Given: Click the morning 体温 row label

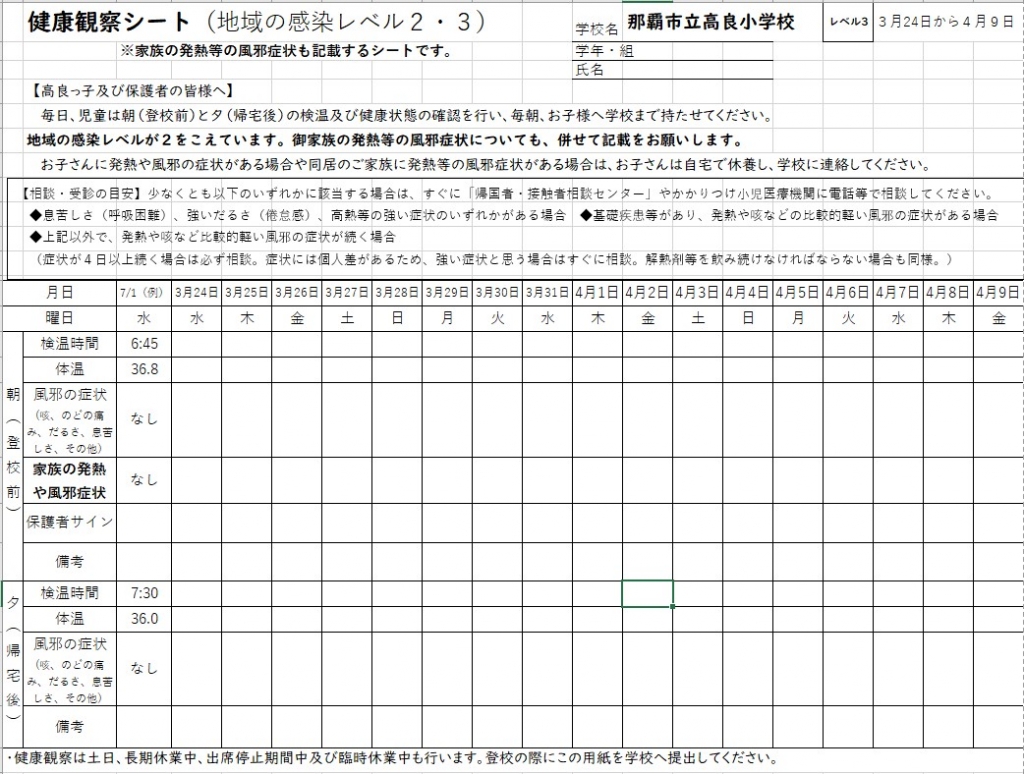Looking at the screenshot, I should pyautogui.click(x=70, y=370).
